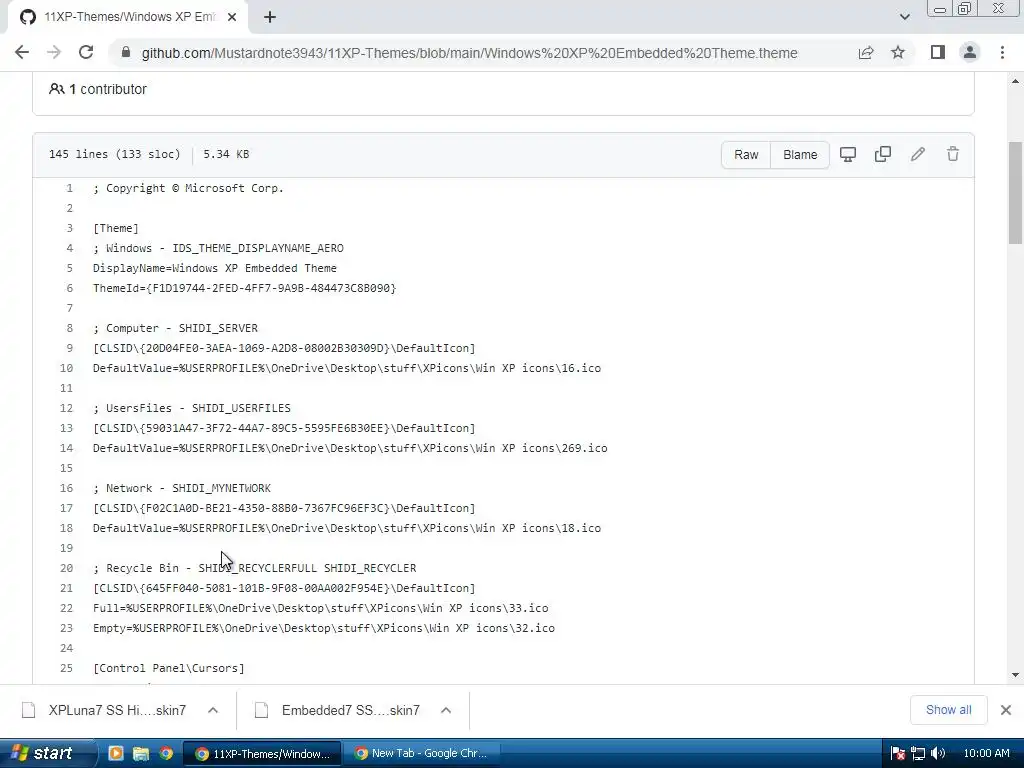Screen dimensions: 1024x768
Task: Close the 11XP-Themes tab
Action: pyautogui.click(x=232, y=17)
